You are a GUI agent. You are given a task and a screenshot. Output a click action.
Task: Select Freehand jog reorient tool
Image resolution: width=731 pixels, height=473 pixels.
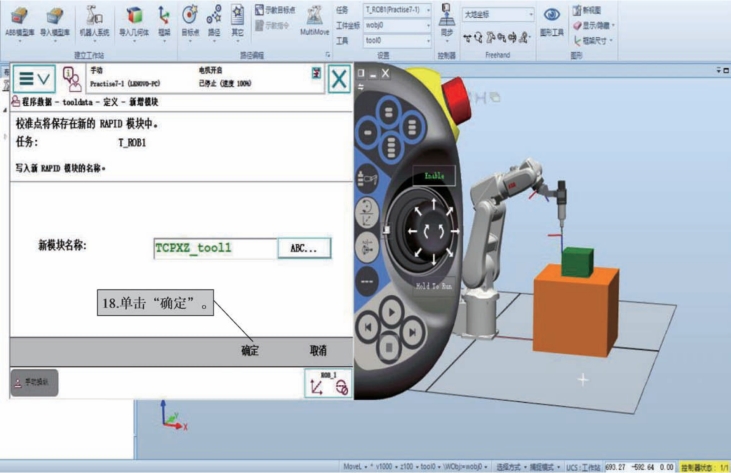click(x=513, y=38)
